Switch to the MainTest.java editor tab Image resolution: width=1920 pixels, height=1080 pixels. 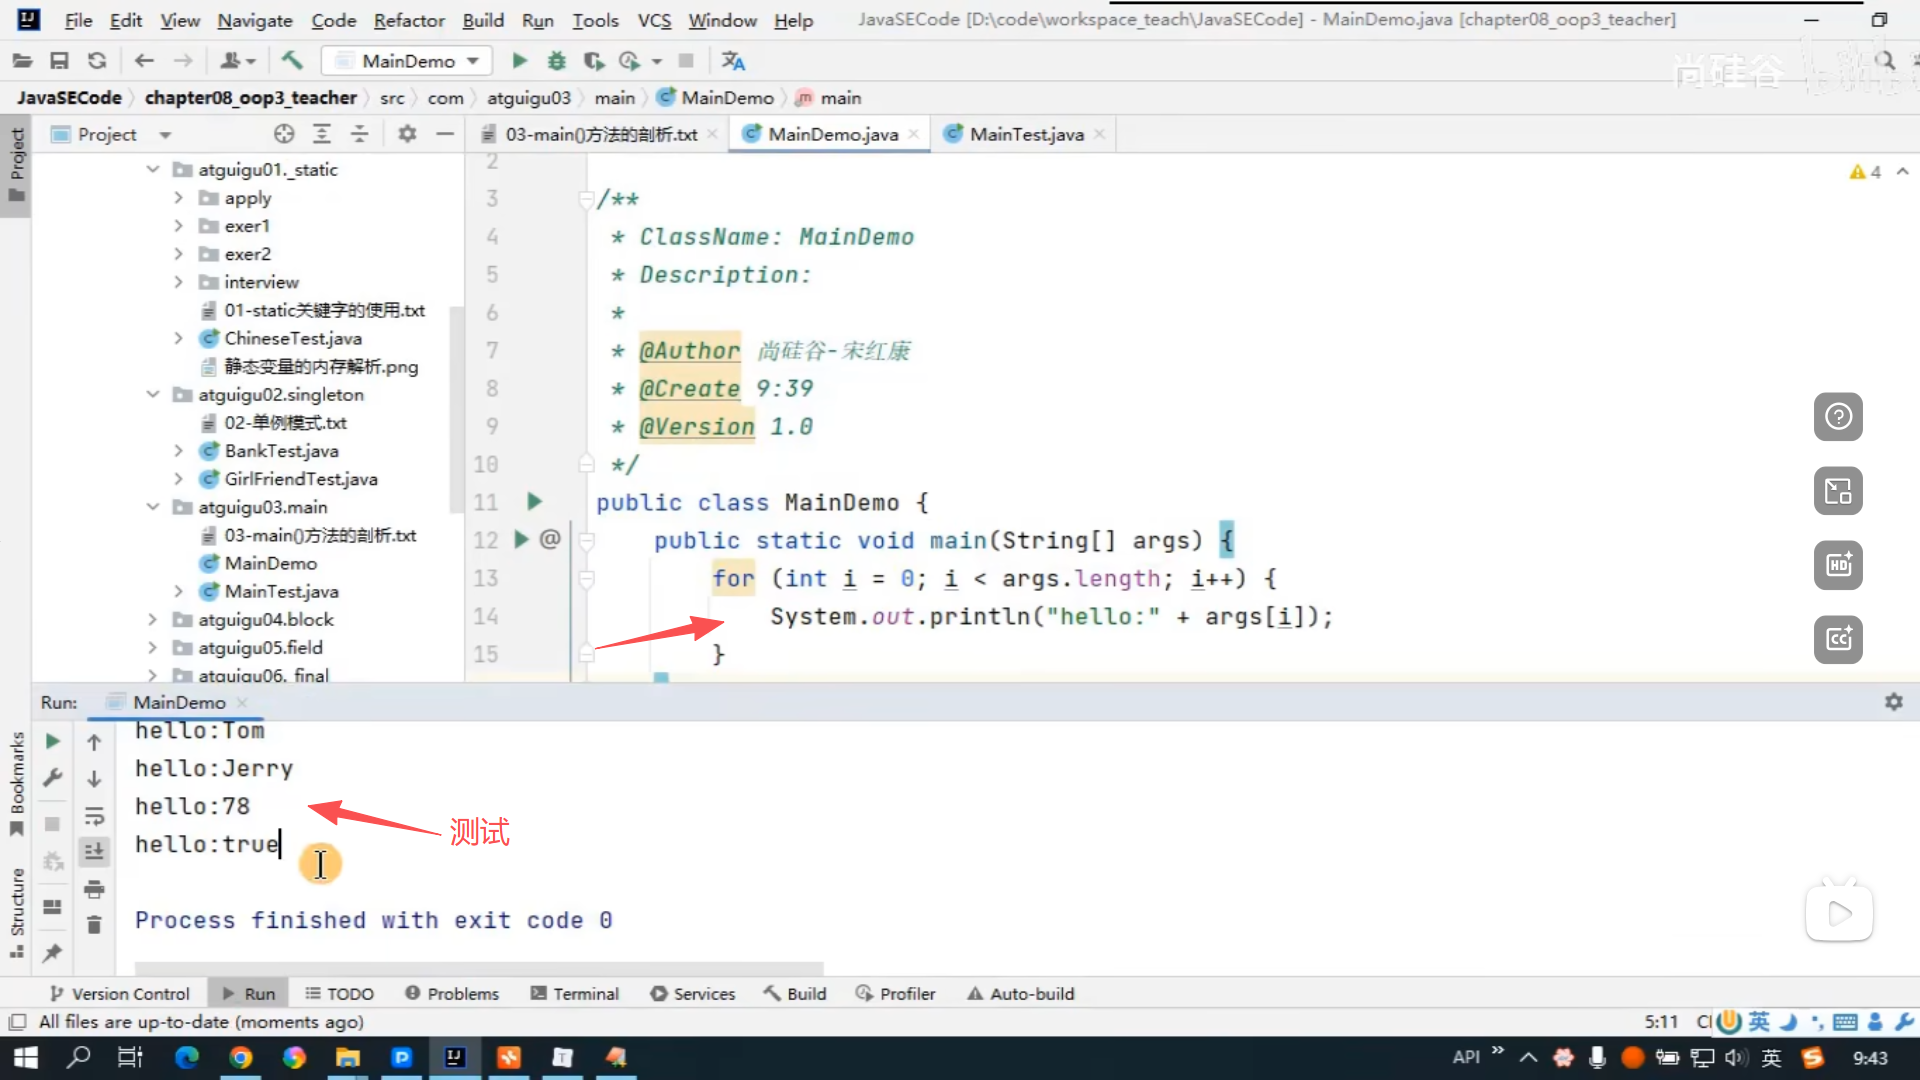pyautogui.click(x=1026, y=134)
